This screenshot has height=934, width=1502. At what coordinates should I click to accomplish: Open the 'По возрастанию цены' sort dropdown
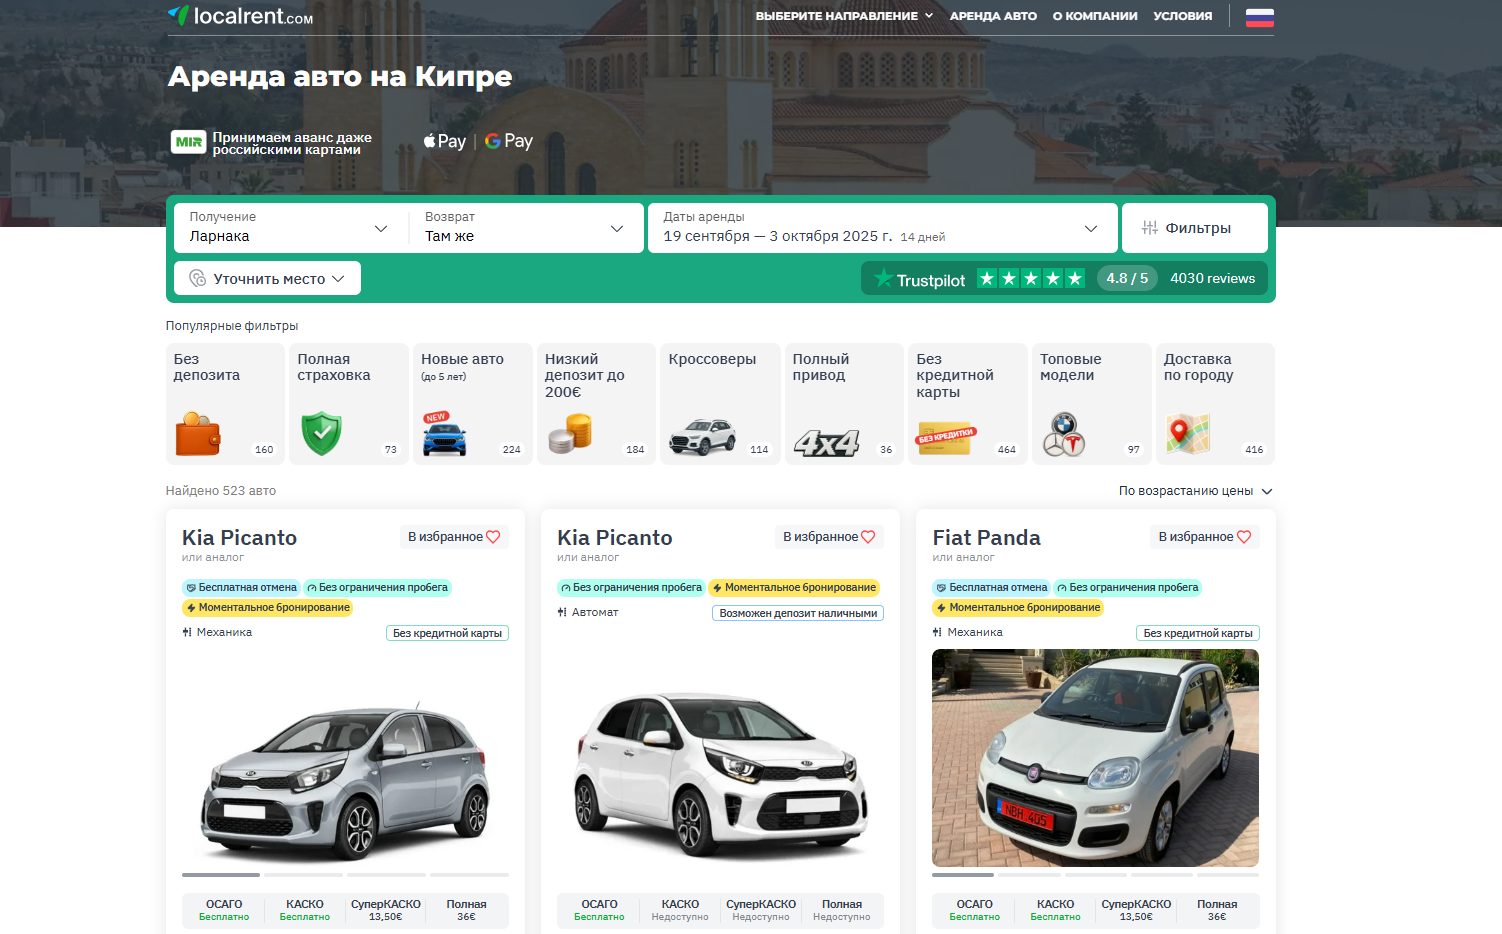coord(1195,491)
